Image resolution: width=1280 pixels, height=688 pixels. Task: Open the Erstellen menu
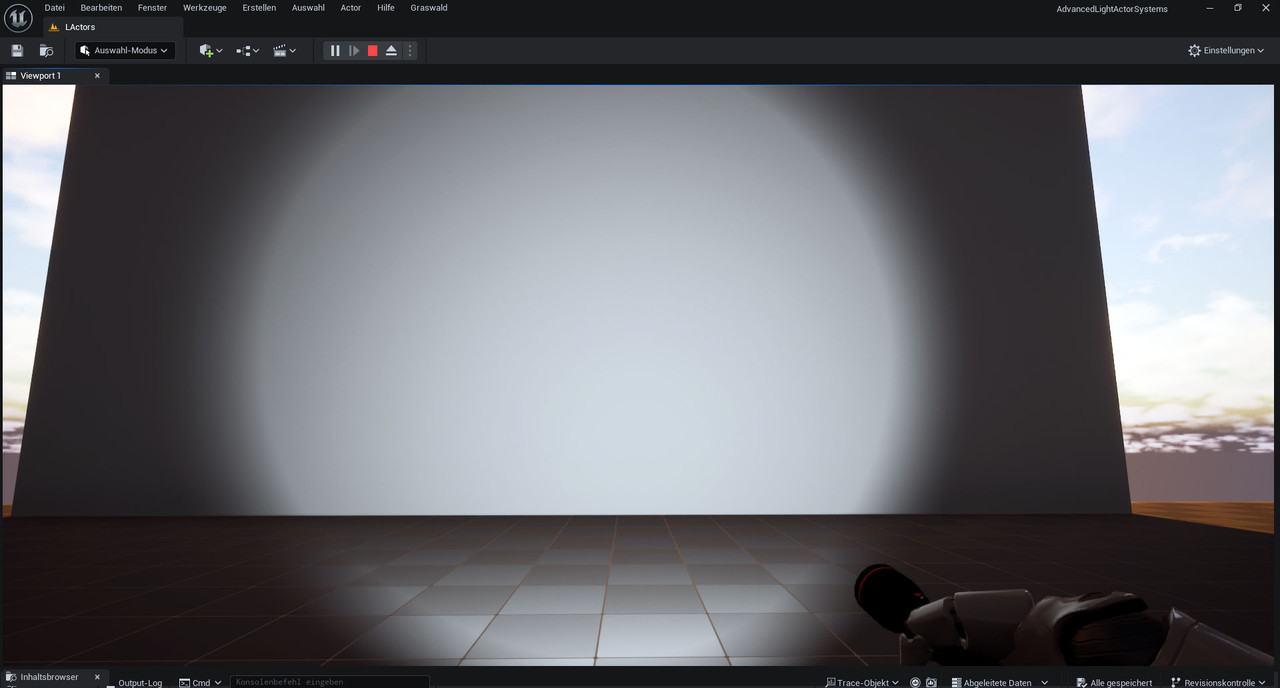[259, 8]
